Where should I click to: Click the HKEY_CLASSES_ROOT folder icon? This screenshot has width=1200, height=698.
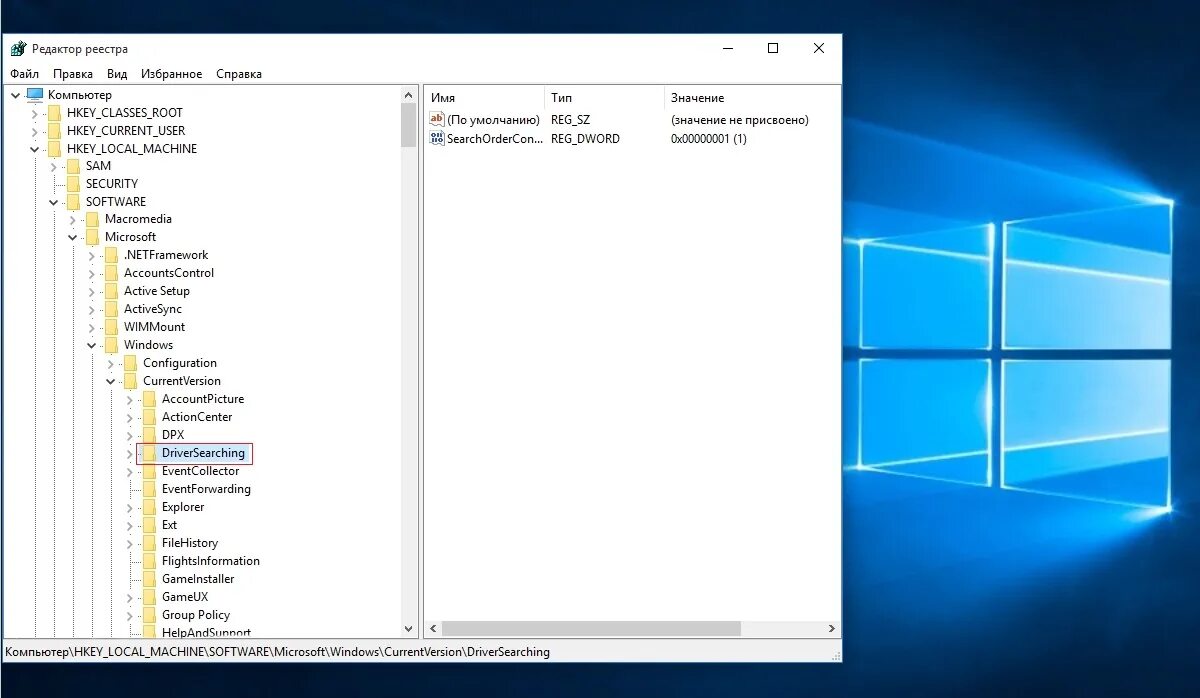(54, 113)
